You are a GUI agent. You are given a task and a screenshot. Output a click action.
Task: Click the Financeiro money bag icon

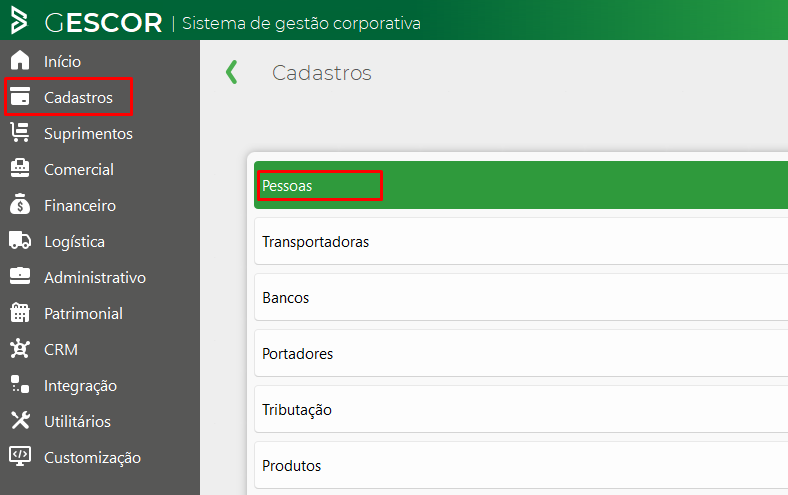click(20, 204)
